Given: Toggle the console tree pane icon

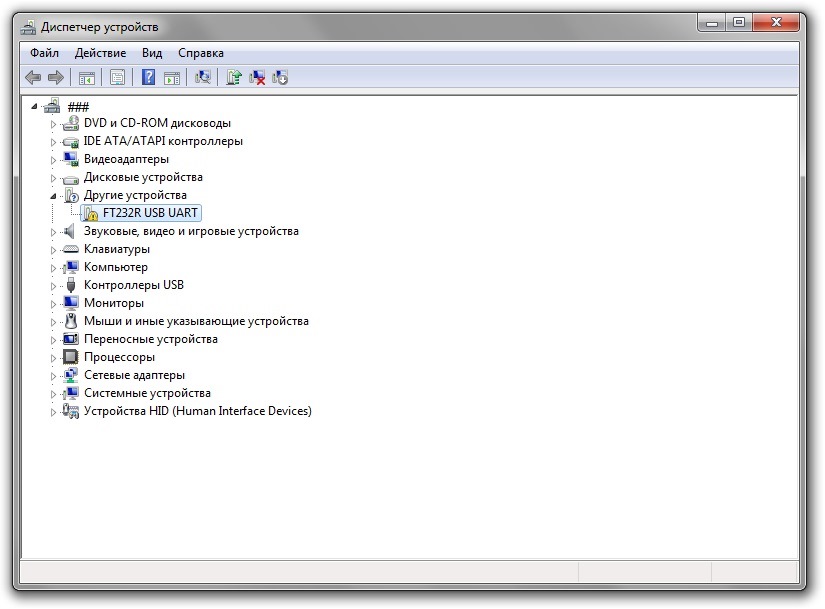Looking at the screenshot, I should coord(87,78).
